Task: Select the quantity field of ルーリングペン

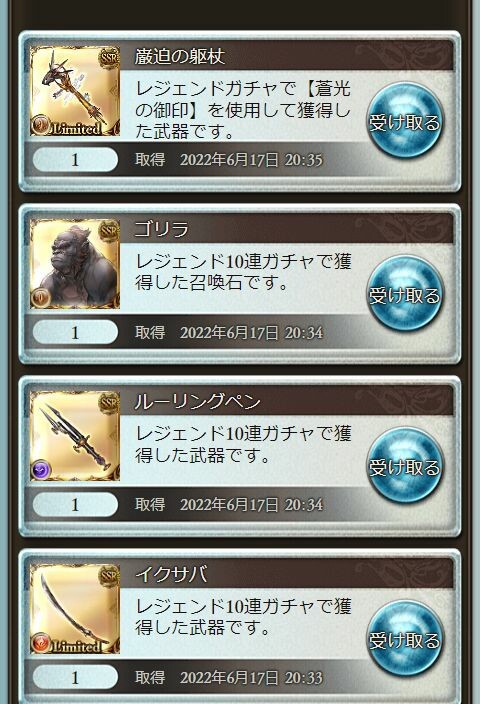Action: (75, 504)
